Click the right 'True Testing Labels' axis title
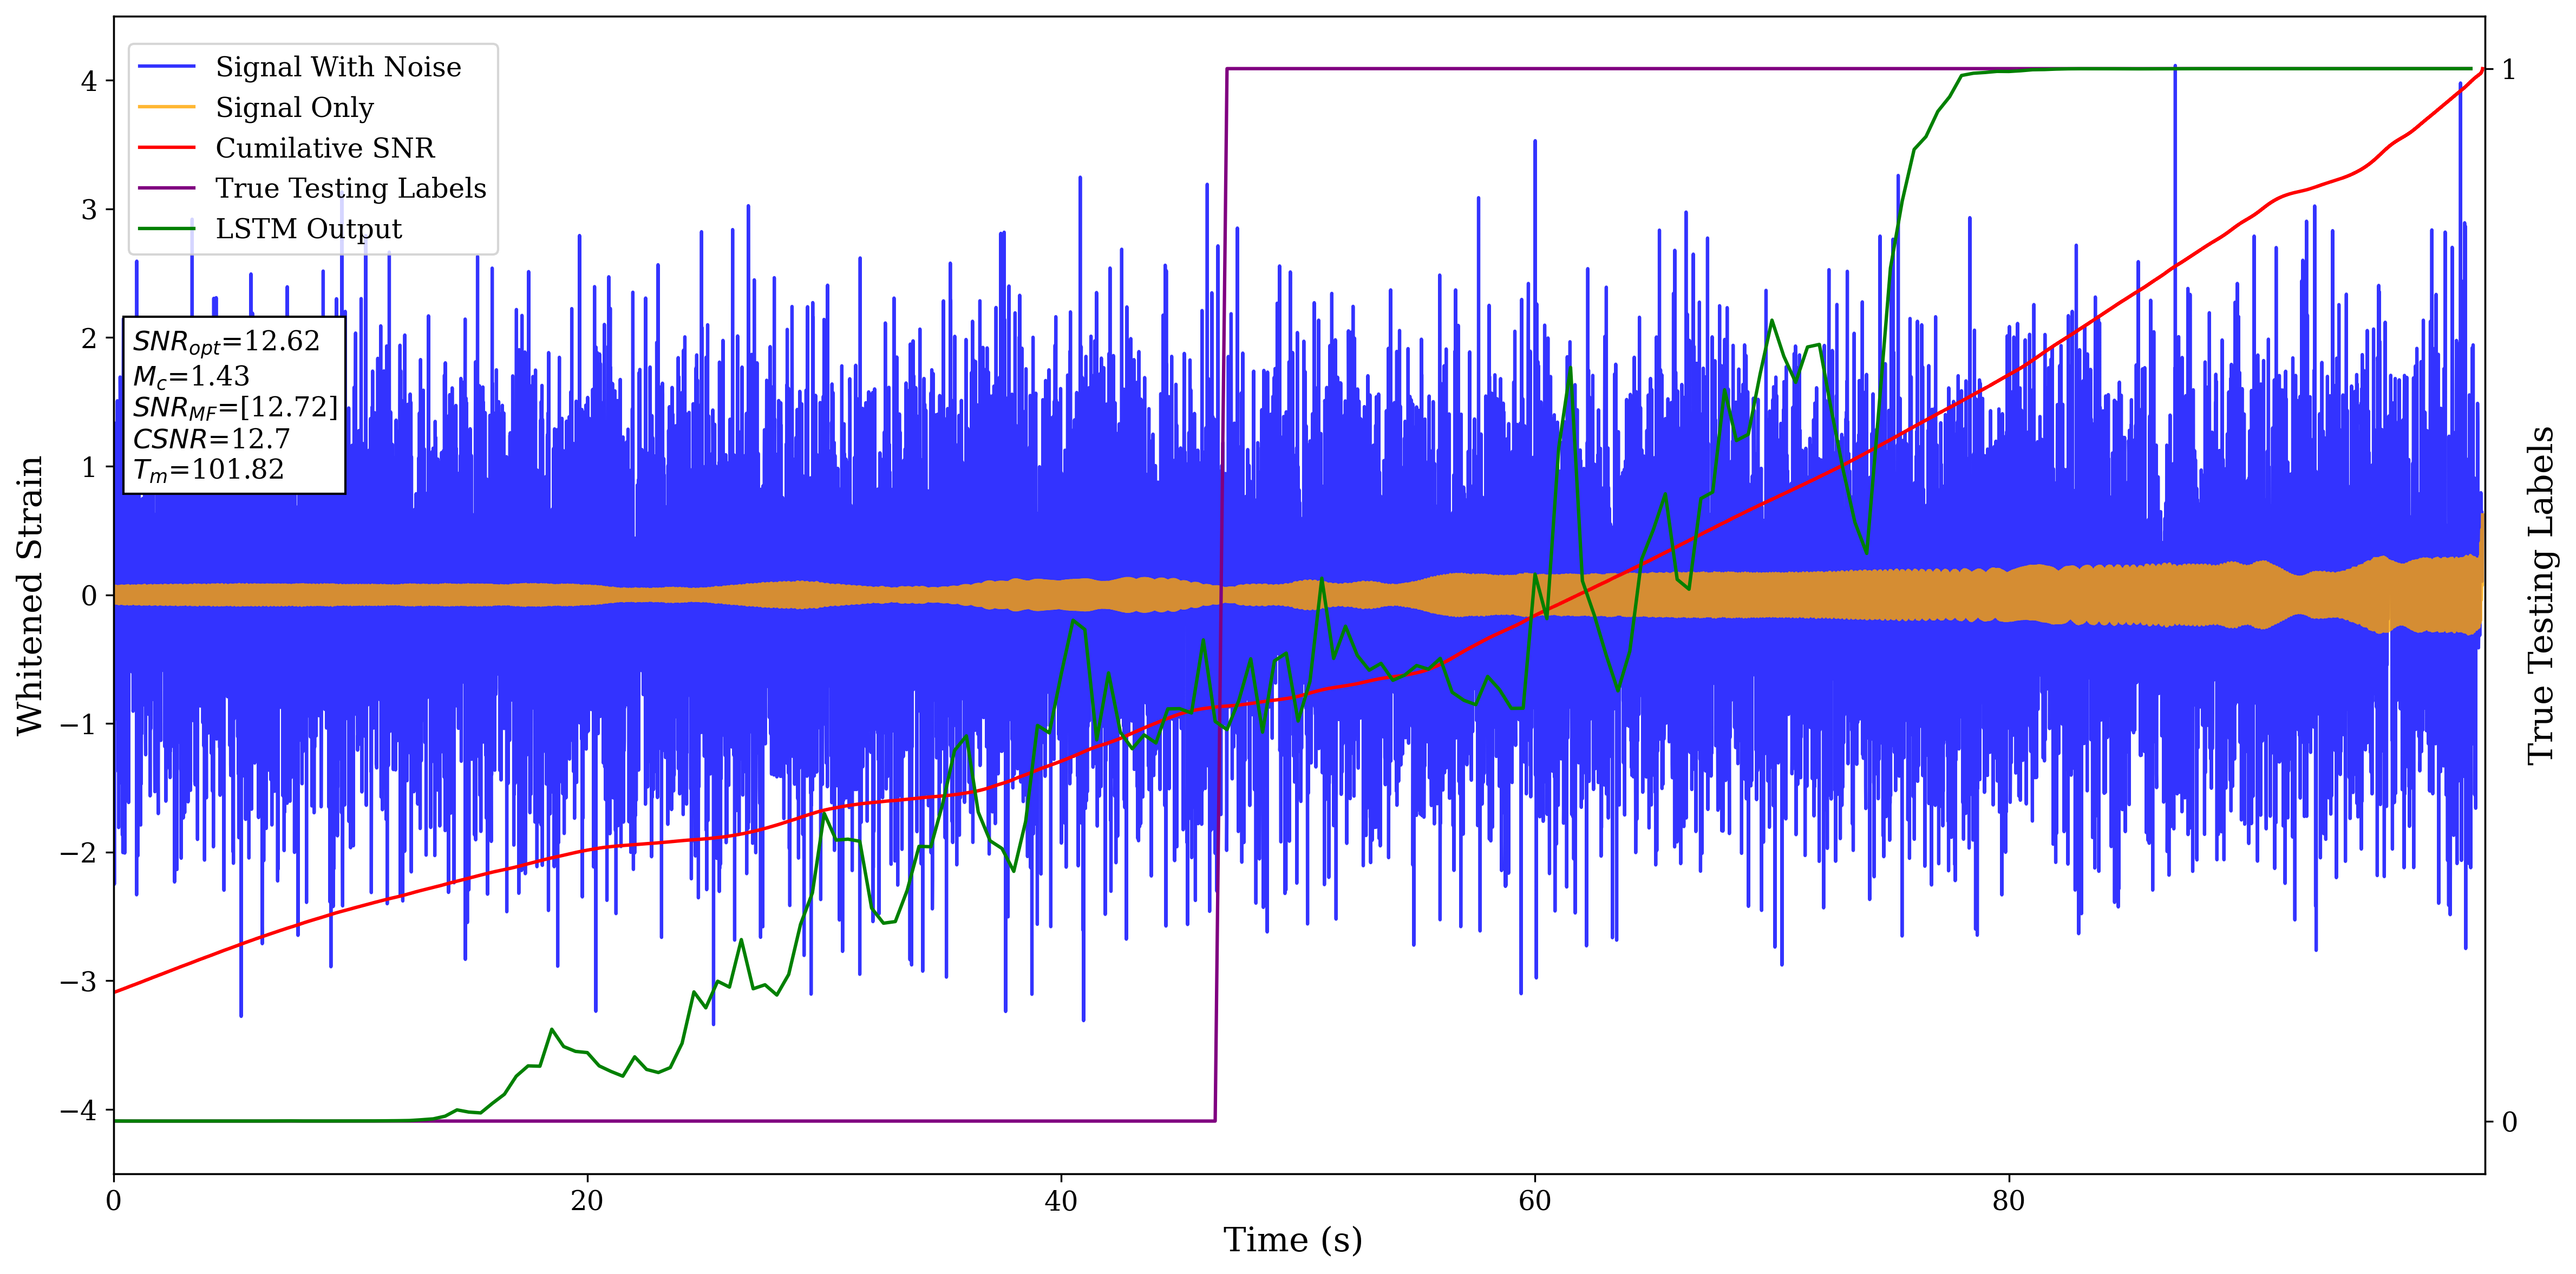Screen dimensions: 2576x1274 pos(2541,595)
